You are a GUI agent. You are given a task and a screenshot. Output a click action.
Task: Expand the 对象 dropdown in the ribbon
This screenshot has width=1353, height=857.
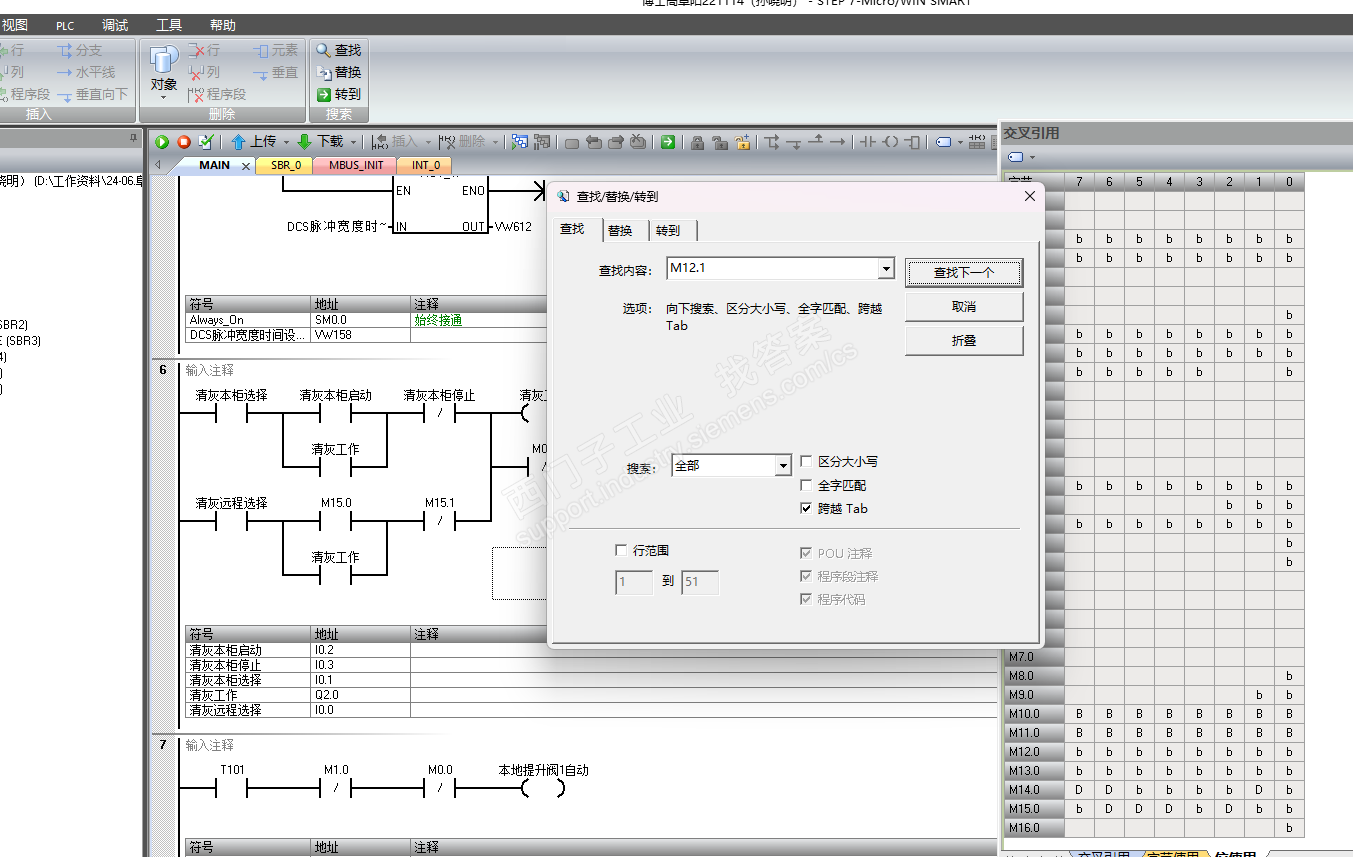[x=164, y=97]
